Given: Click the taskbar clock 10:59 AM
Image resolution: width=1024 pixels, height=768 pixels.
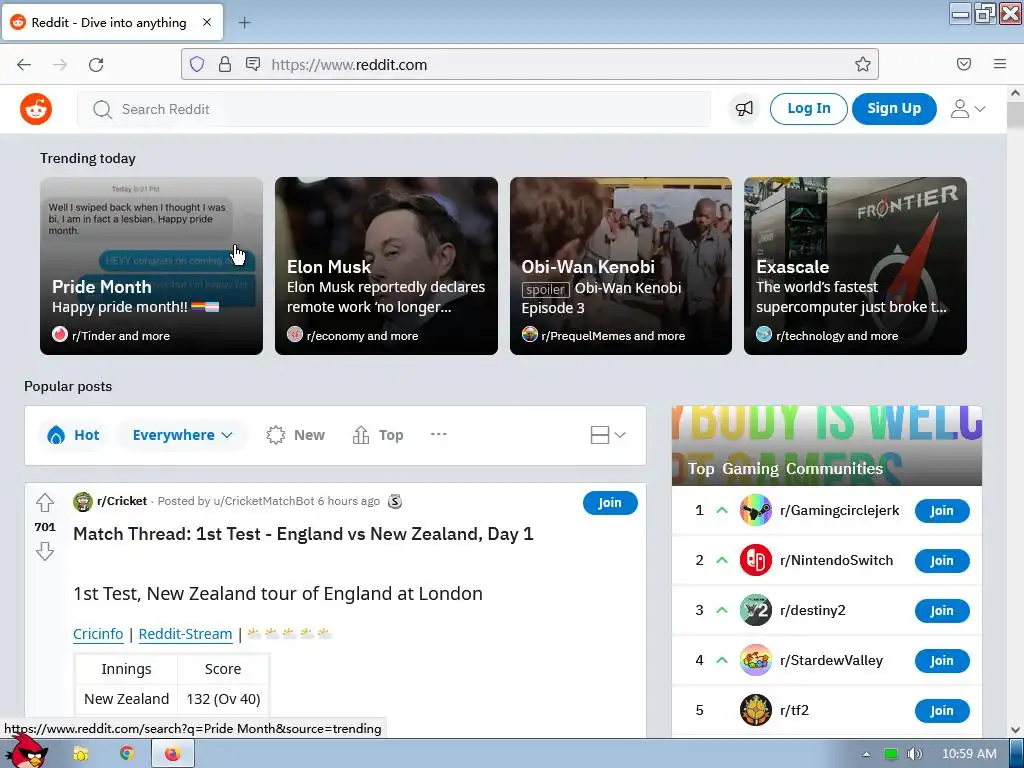Looking at the screenshot, I should (x=969, y=754).
